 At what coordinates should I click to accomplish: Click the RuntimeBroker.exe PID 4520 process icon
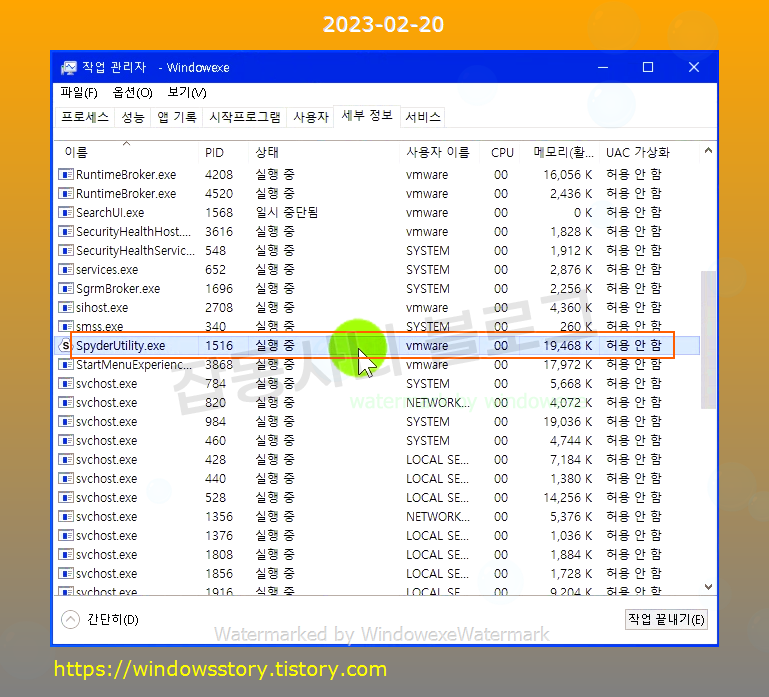click(x=66, y=194)
